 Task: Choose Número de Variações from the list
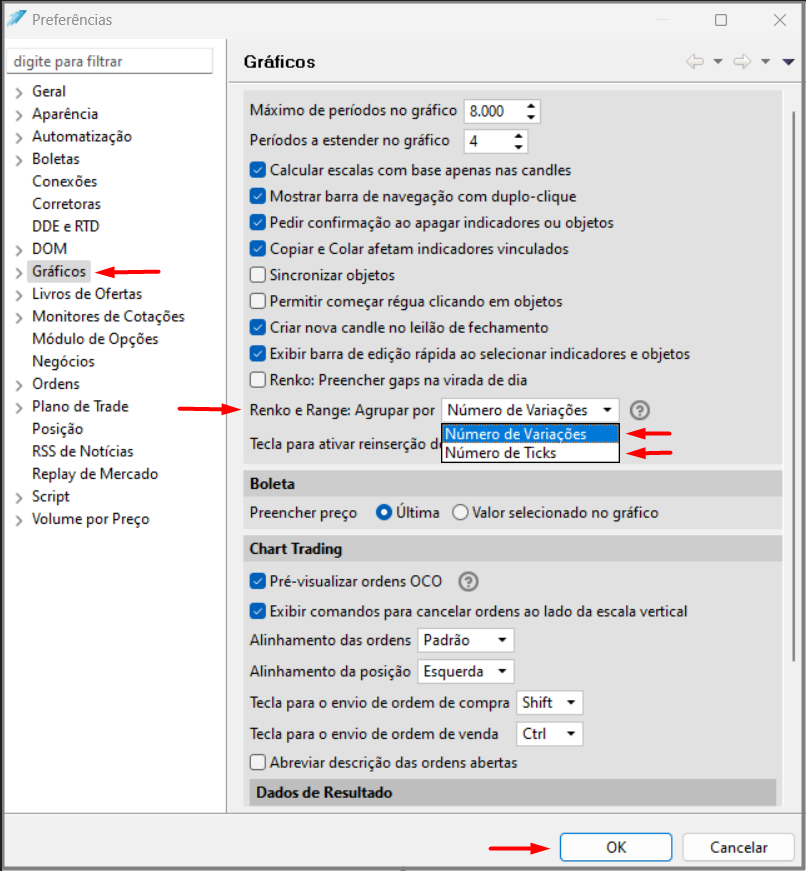click(x=530, y=434)
